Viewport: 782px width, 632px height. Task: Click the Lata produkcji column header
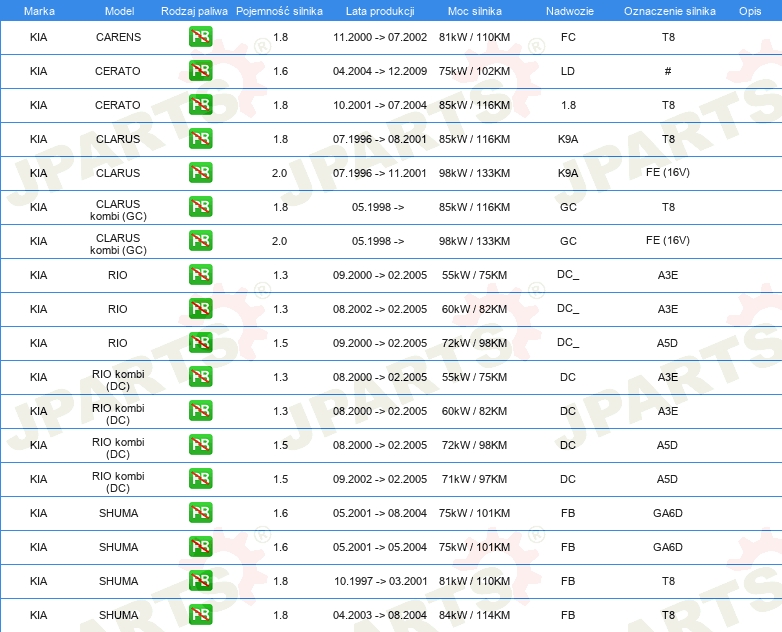(x=380, y=11)
